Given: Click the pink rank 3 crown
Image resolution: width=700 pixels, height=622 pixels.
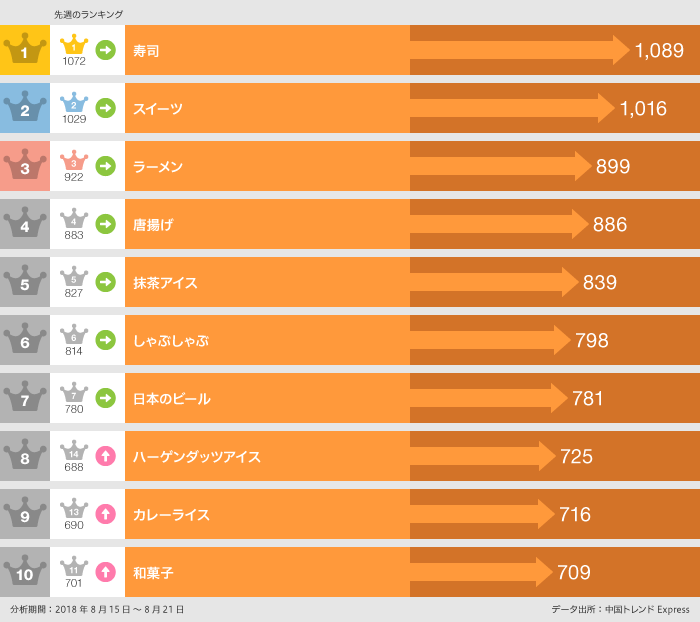Looking at the screenshot, I should (x=25, y=166).
